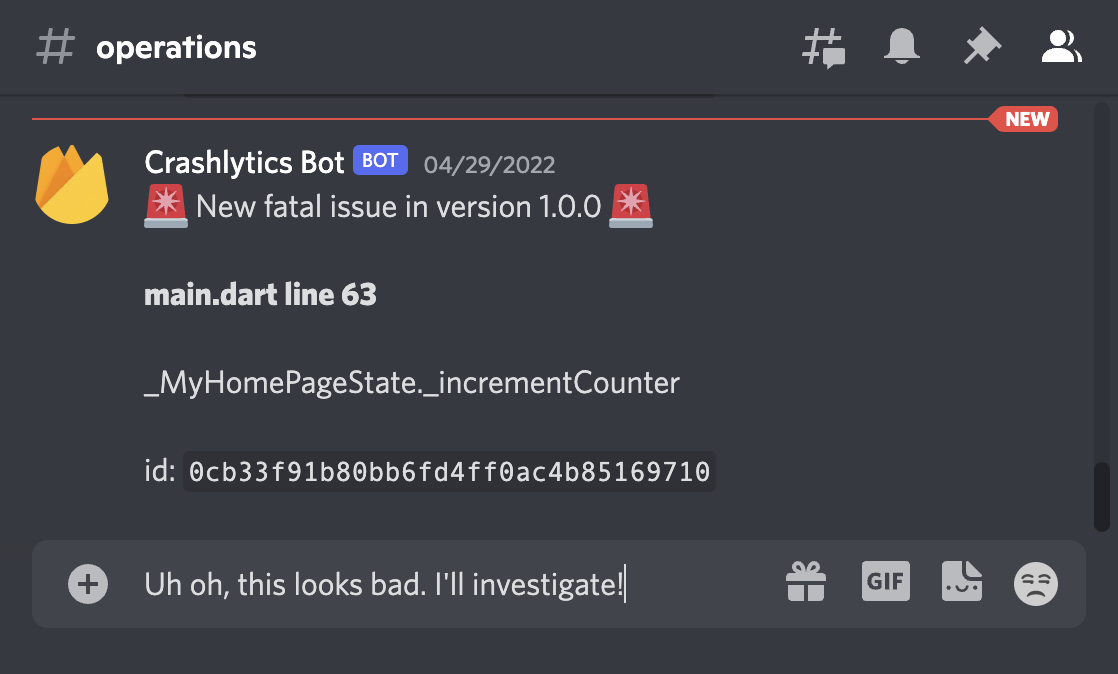Select the crash id code block text

pyautogui.click(x=450, y=471)
